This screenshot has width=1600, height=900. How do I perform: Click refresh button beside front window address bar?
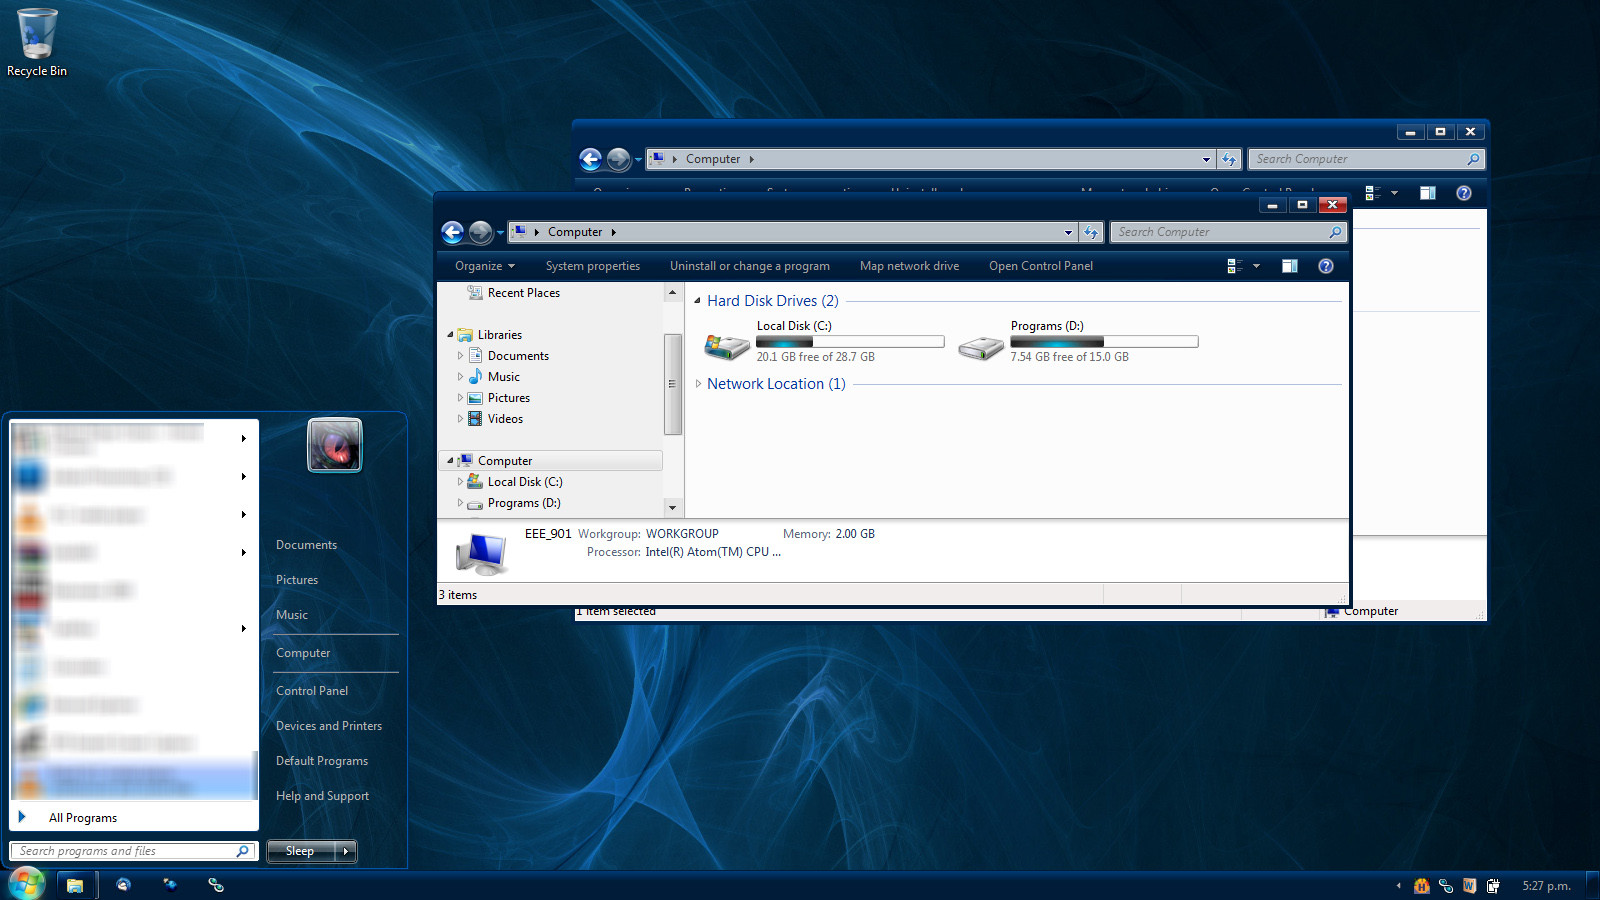1091,232
